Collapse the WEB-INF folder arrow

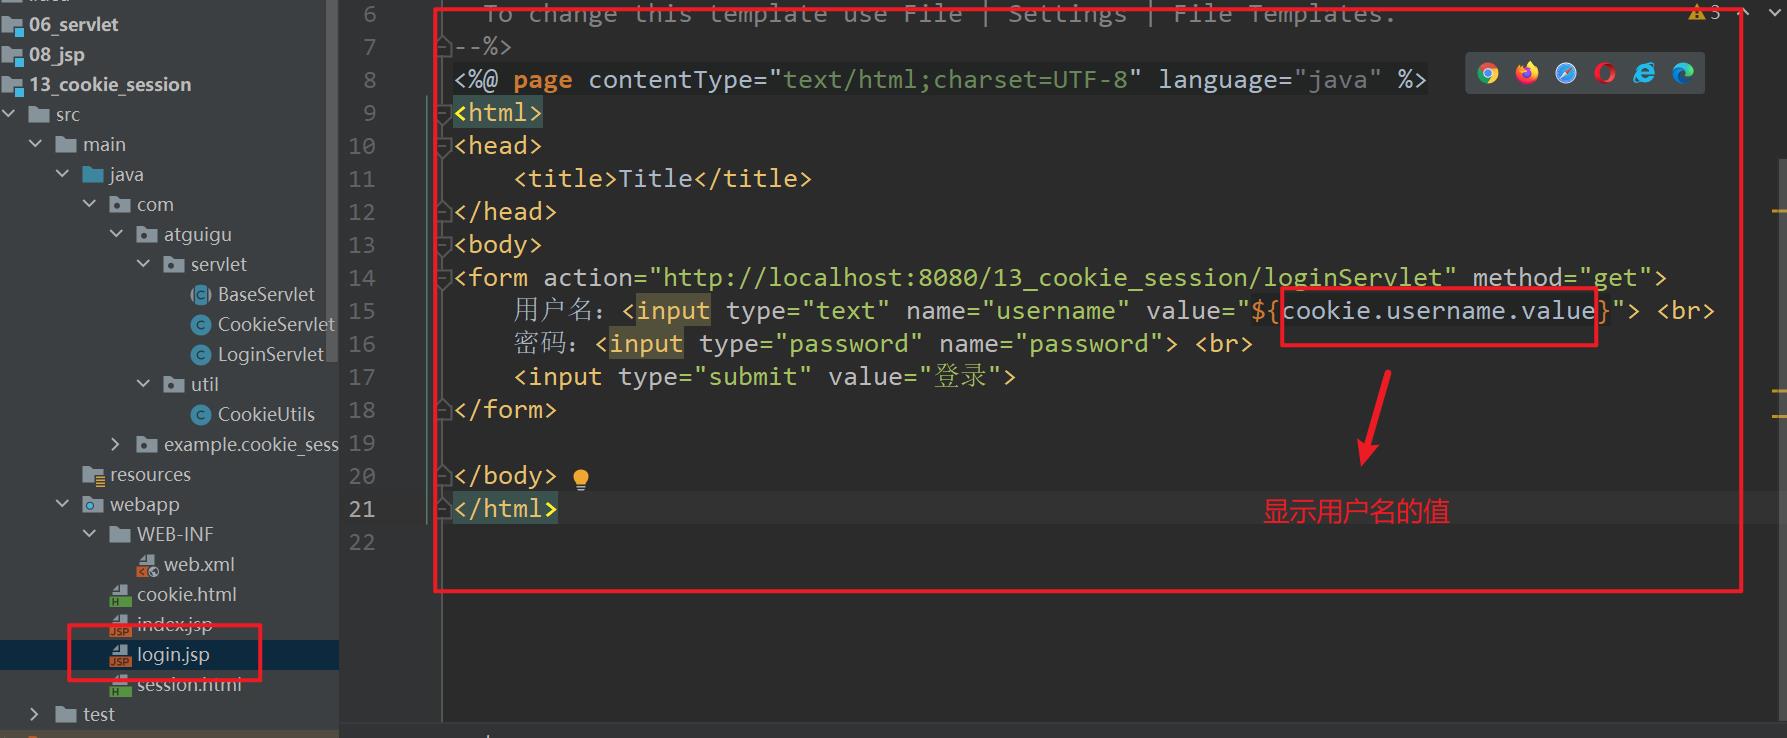click(x=90, y=534)
